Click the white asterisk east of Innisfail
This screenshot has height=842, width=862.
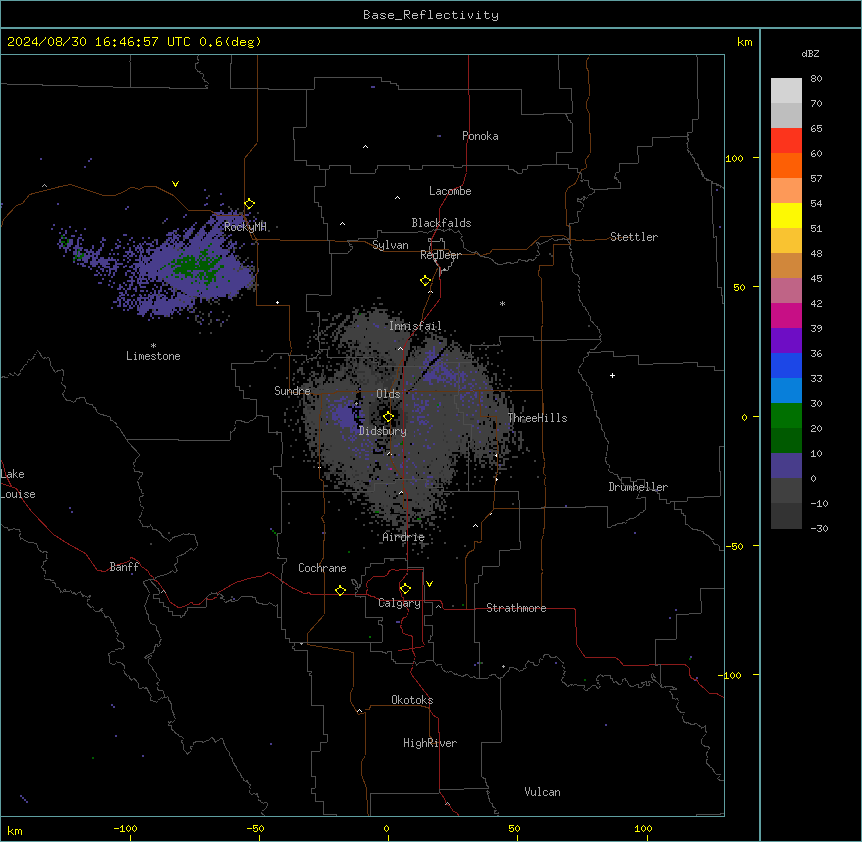click(x=502, y=303)
